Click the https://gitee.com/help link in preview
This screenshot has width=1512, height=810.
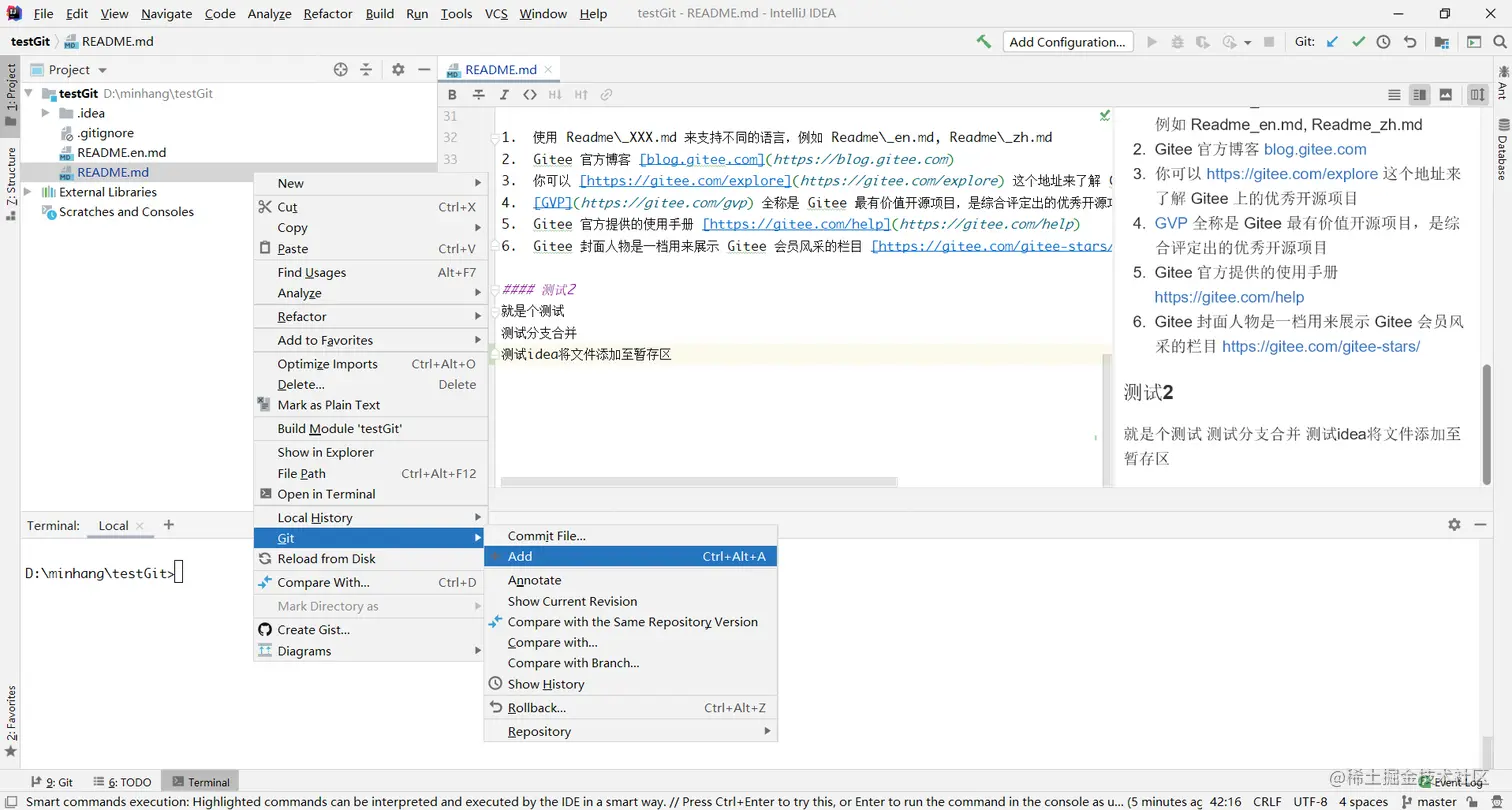(1229, 297)
